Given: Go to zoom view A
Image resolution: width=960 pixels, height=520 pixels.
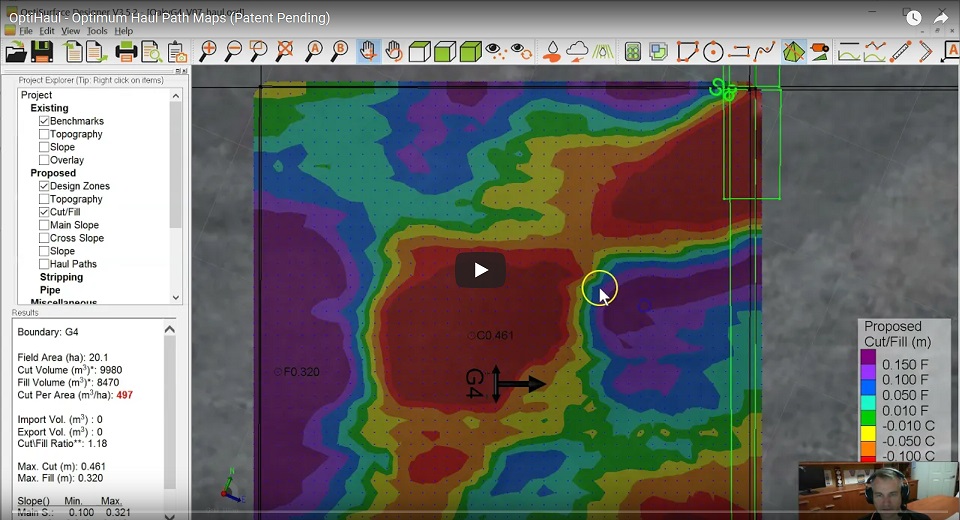Looking at the screenshot, I should [314, 51].
